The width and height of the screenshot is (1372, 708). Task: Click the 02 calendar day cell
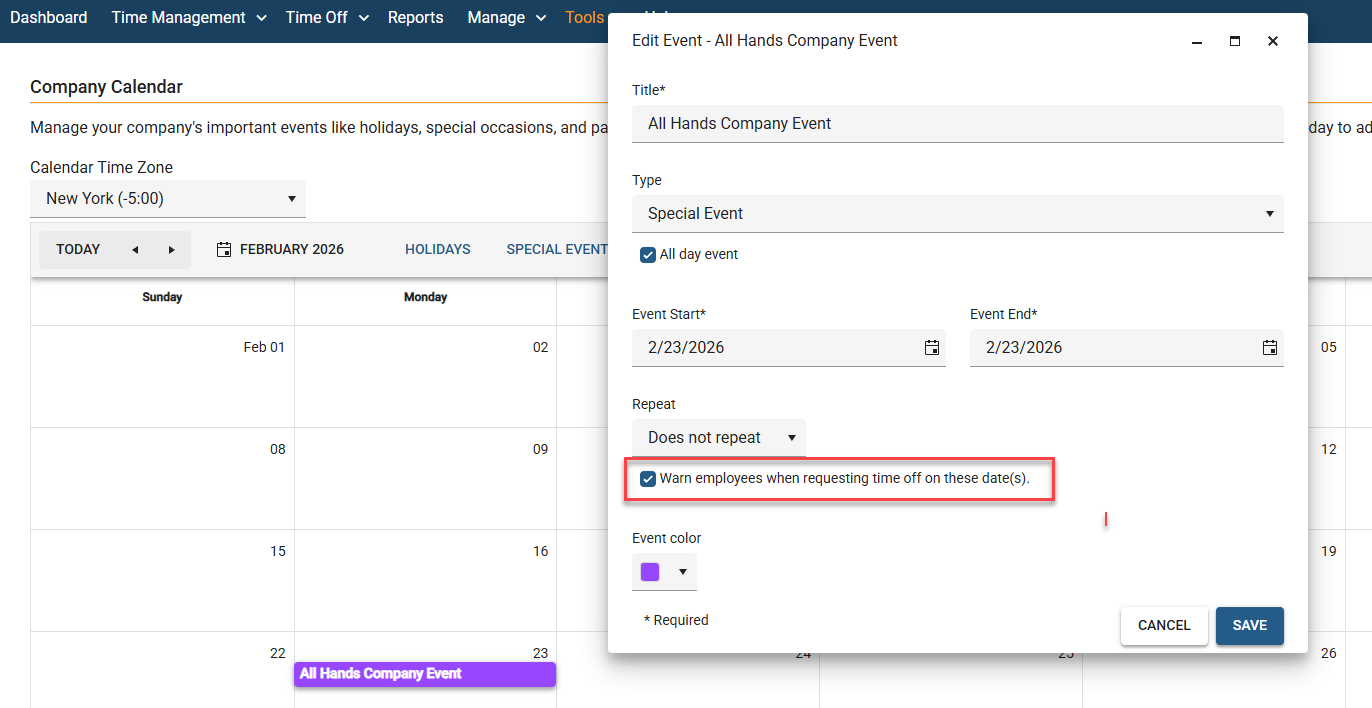[425, 377]
